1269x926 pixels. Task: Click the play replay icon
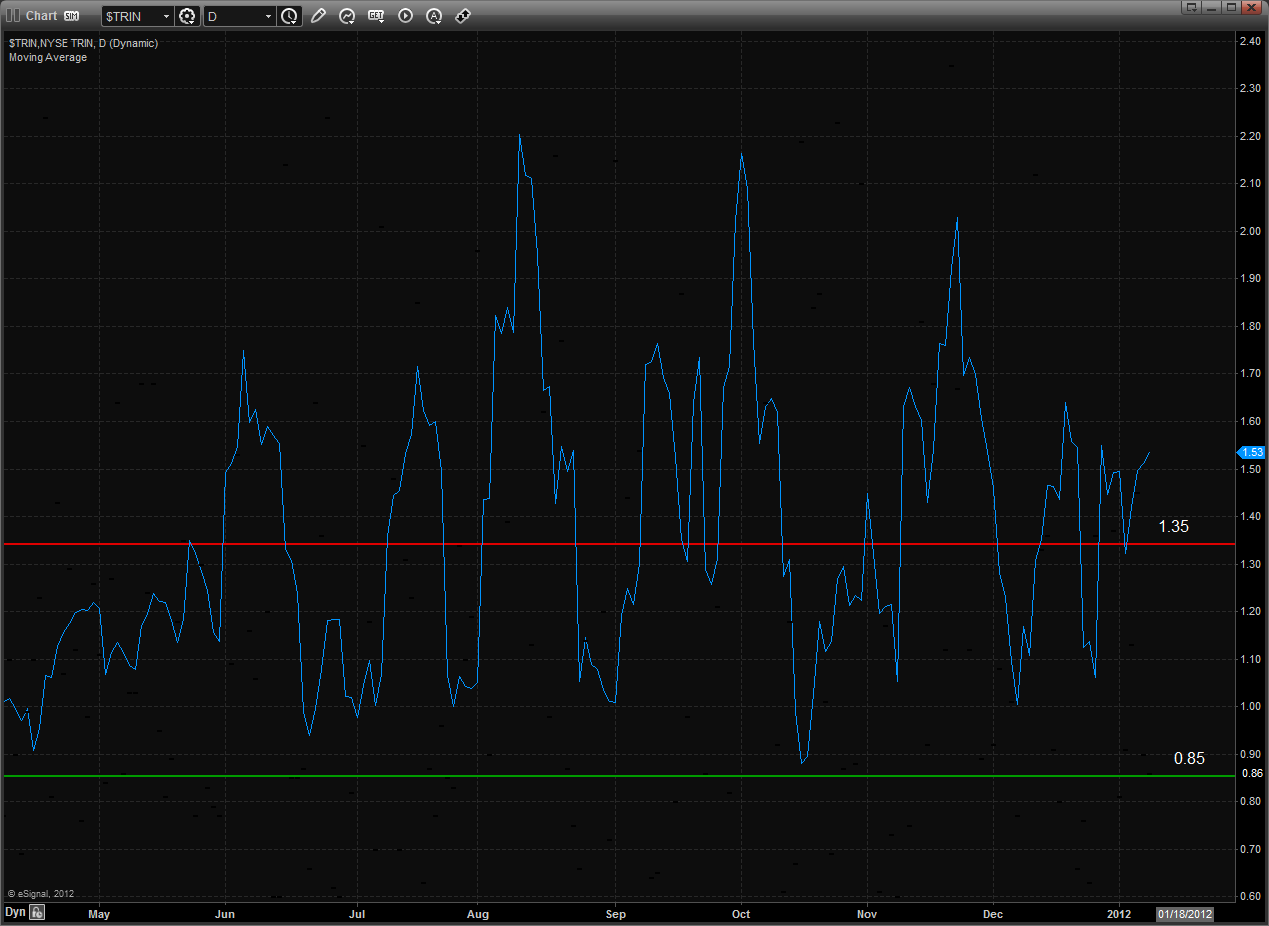click(405, 16)
